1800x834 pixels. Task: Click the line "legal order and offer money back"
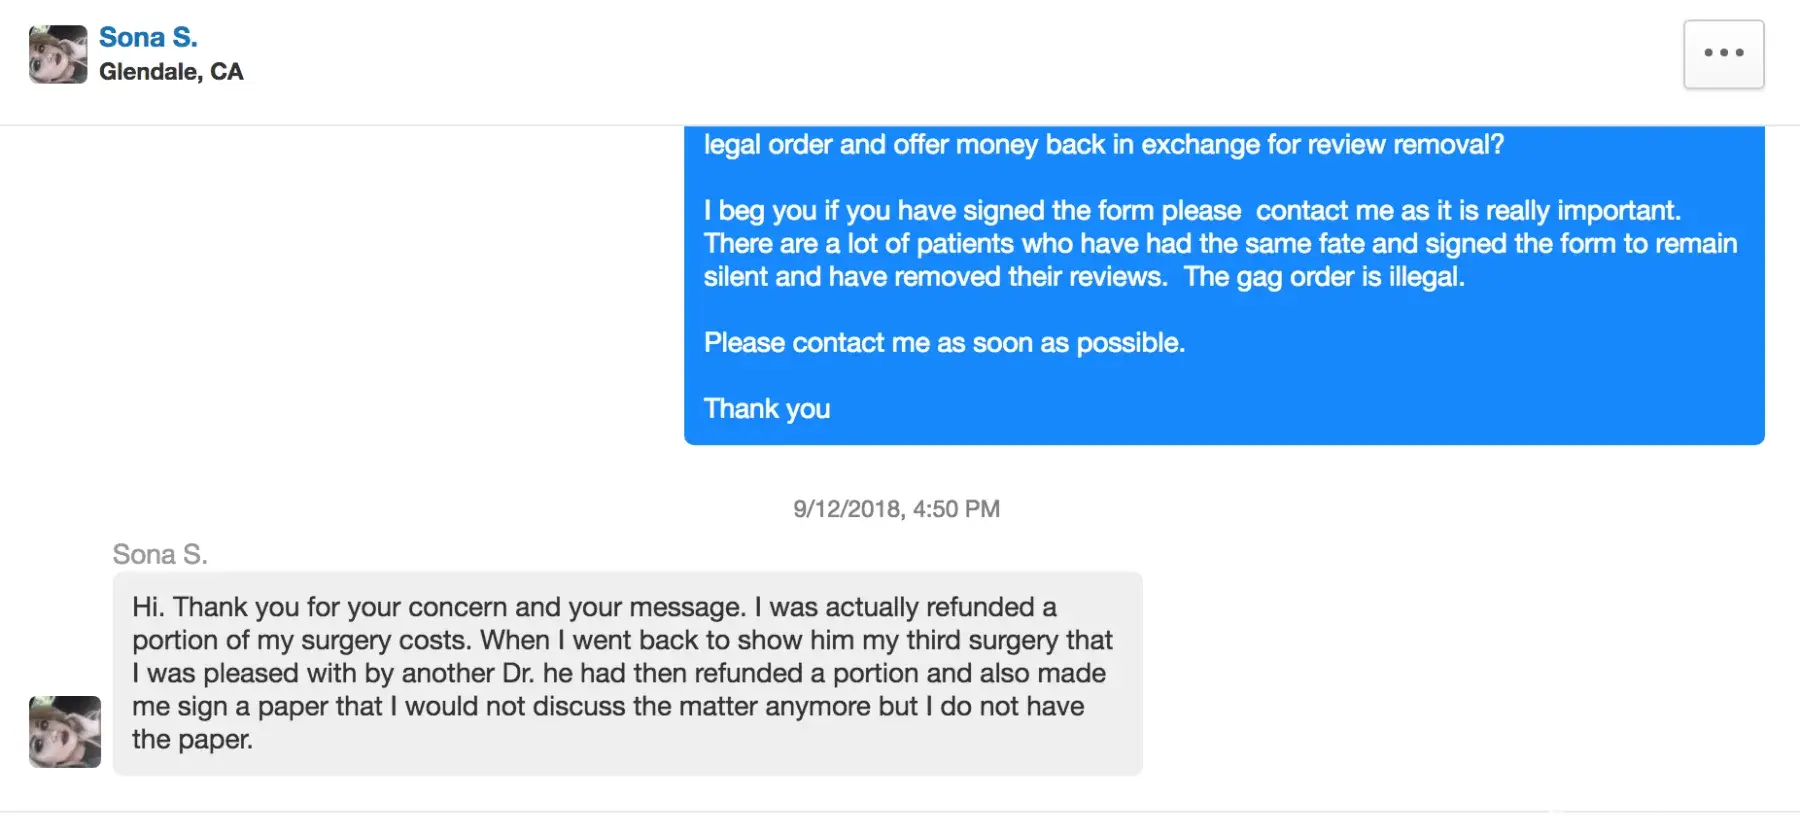[1103, 145]
